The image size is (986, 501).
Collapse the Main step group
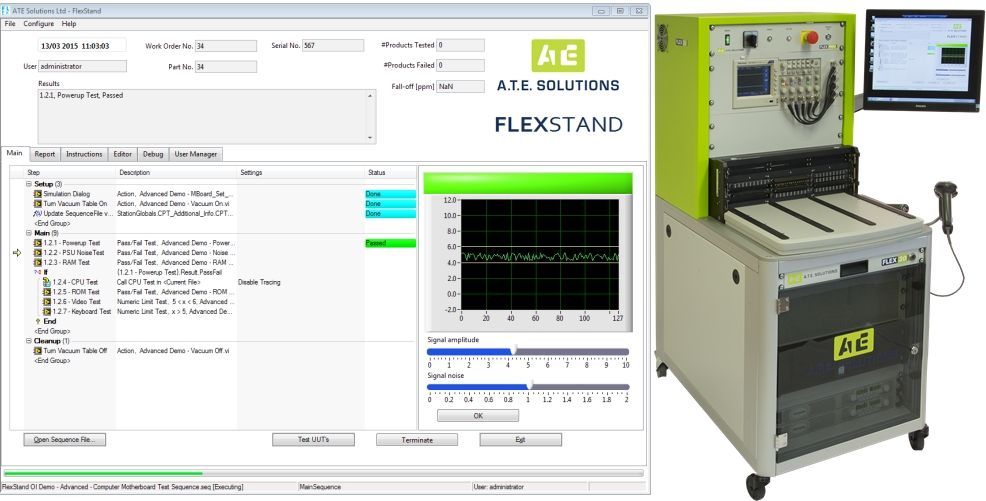click(x=29, y=233)
